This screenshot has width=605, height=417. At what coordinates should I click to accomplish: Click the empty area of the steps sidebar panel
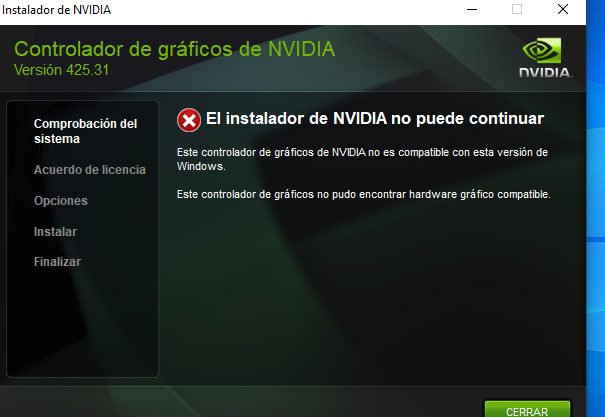pos(82,324)
